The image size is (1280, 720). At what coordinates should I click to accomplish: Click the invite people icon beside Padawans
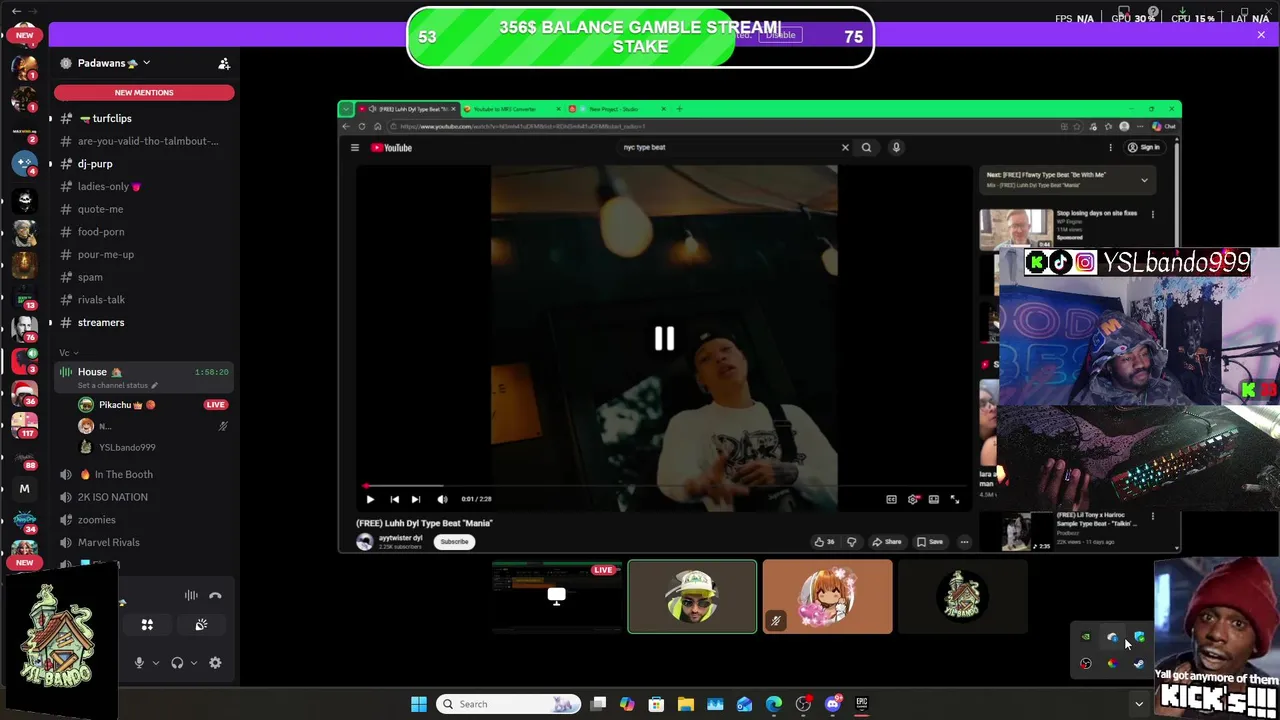[x=224, y=64]
